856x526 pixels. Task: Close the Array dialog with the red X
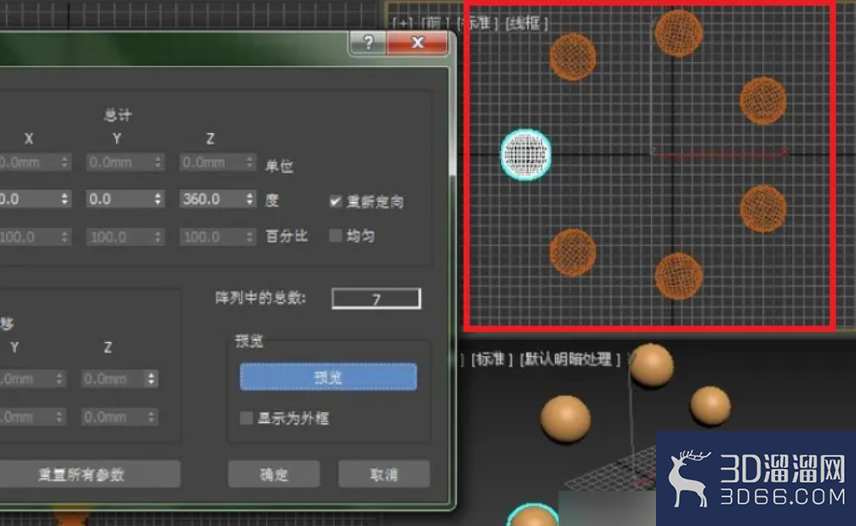[418, 42]
